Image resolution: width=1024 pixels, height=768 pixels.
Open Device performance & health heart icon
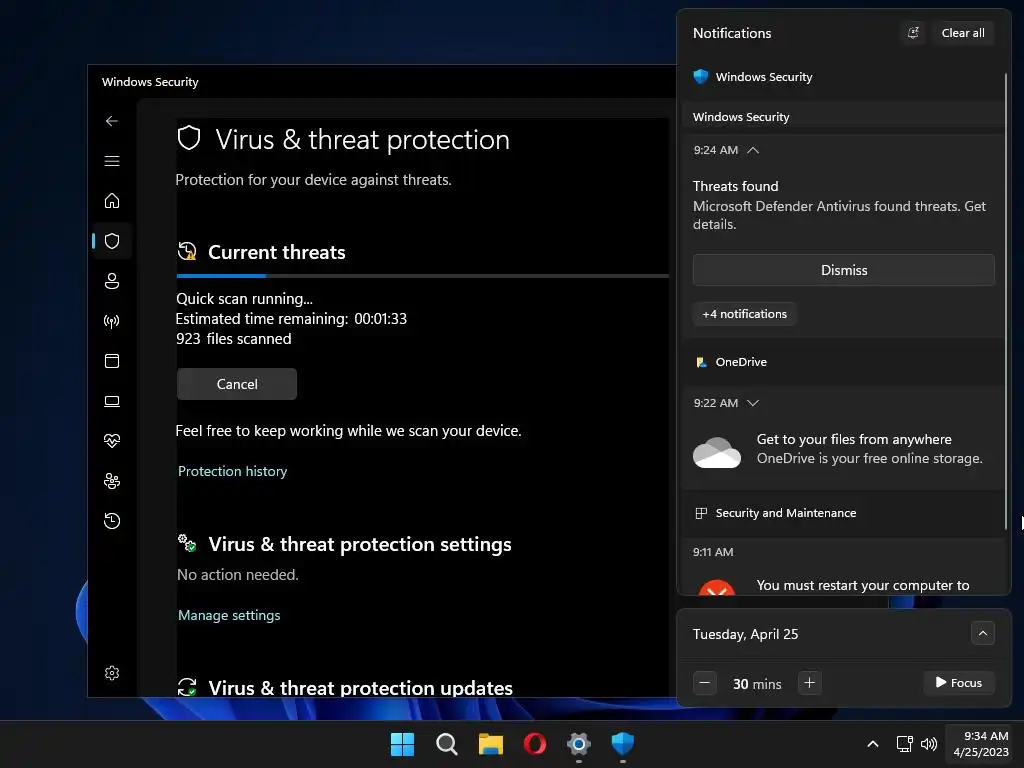coord(112,441)
